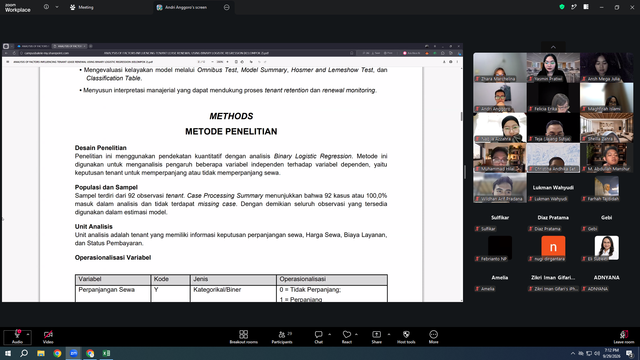Click the shared browser's address bar
This screenshot has height=360, width=640.
186,53
